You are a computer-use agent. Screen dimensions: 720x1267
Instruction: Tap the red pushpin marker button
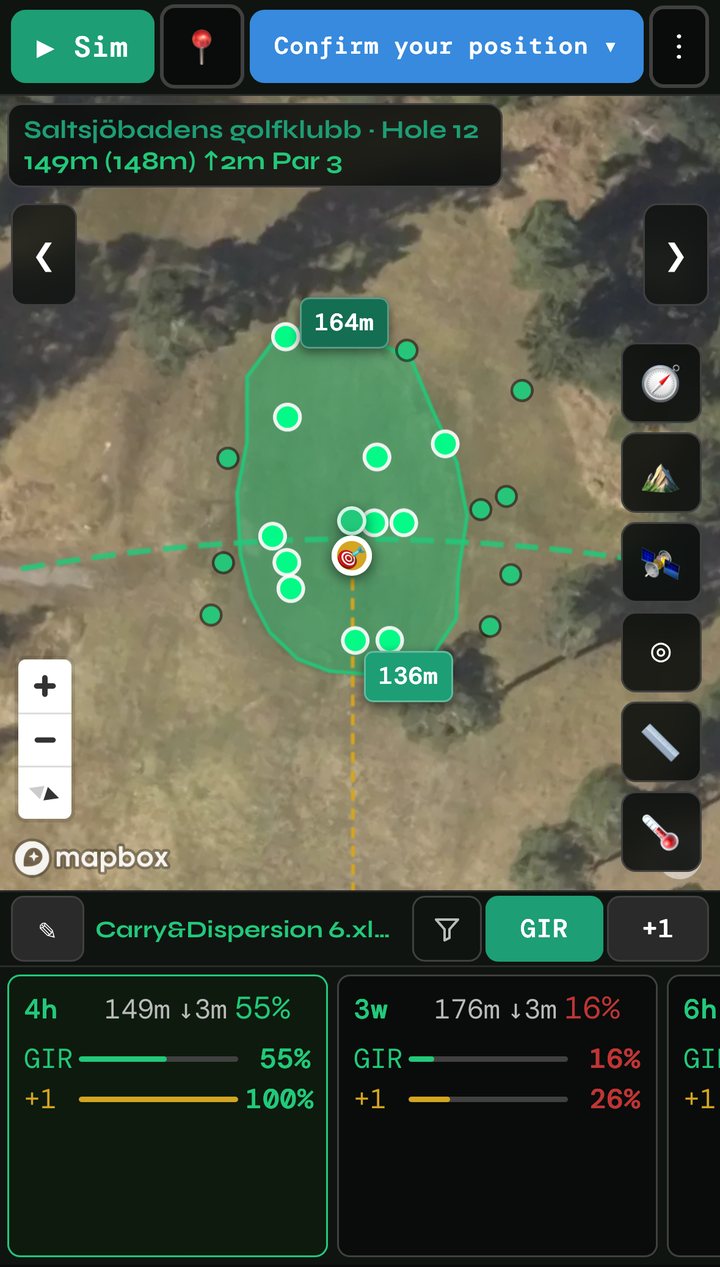(x=202, y=47)
